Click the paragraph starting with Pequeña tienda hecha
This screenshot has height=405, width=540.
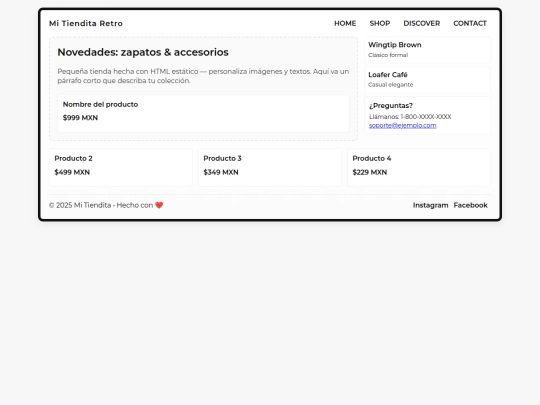[203, 76]
